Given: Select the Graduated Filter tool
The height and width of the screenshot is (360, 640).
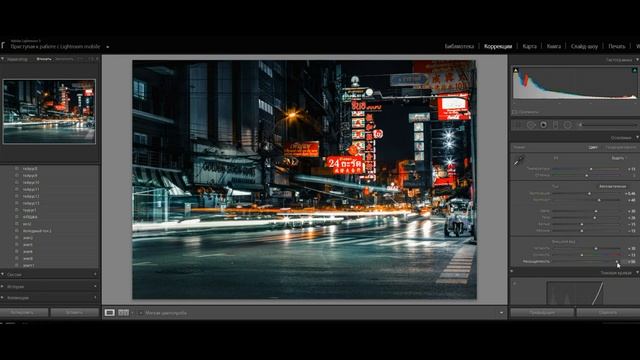Looking at the screenshot, I should 555,125.
